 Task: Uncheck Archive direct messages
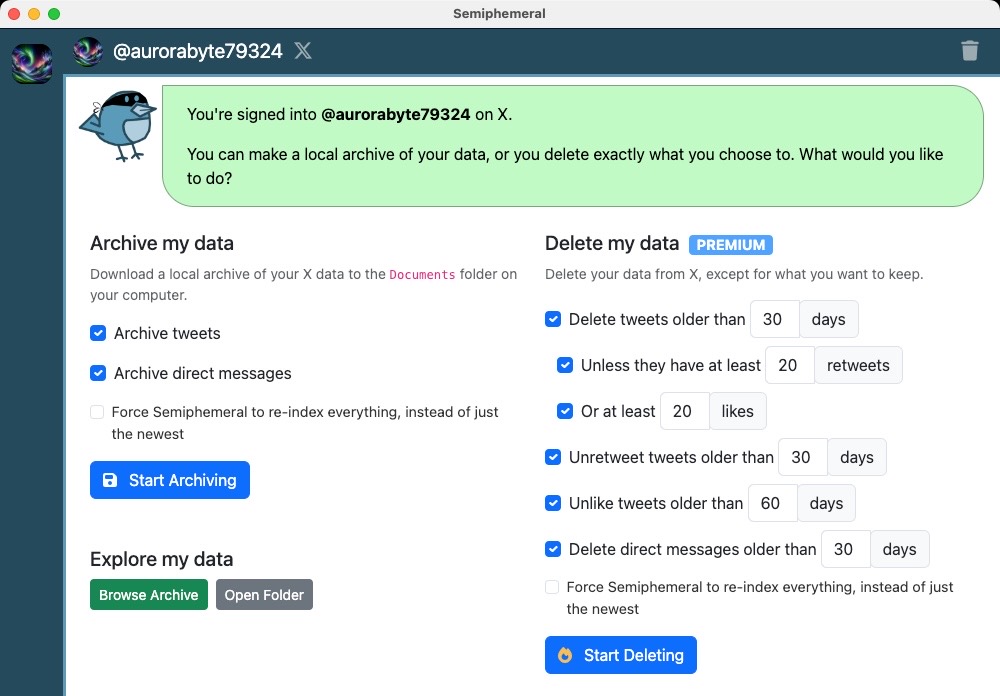[97, 373]
